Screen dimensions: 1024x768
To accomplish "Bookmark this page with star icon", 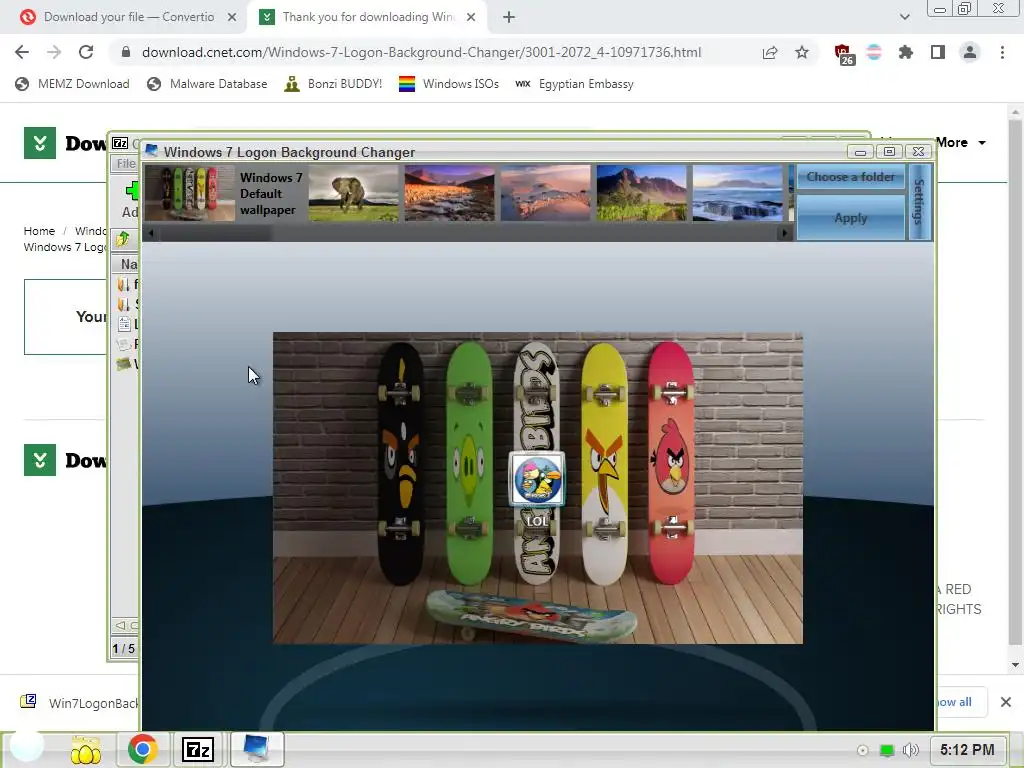I will 802,52.
